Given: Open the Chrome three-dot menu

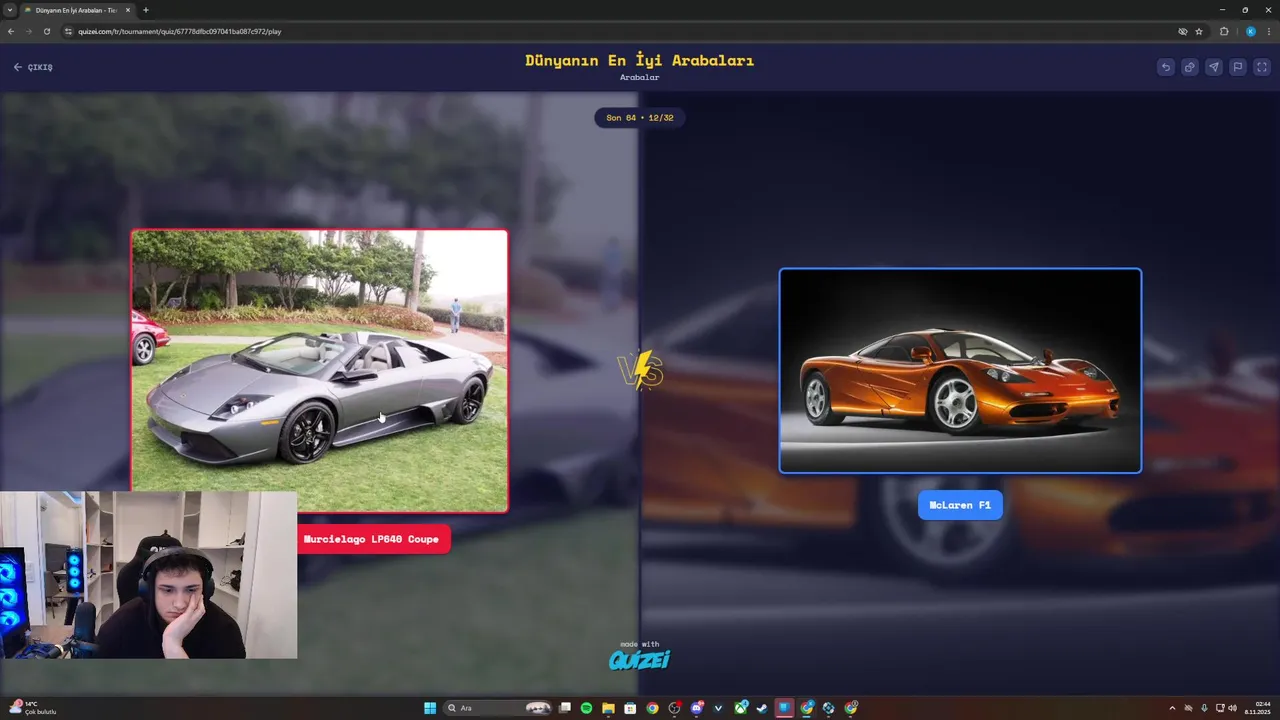Looking at the screenshot, I should [1269, 31].
